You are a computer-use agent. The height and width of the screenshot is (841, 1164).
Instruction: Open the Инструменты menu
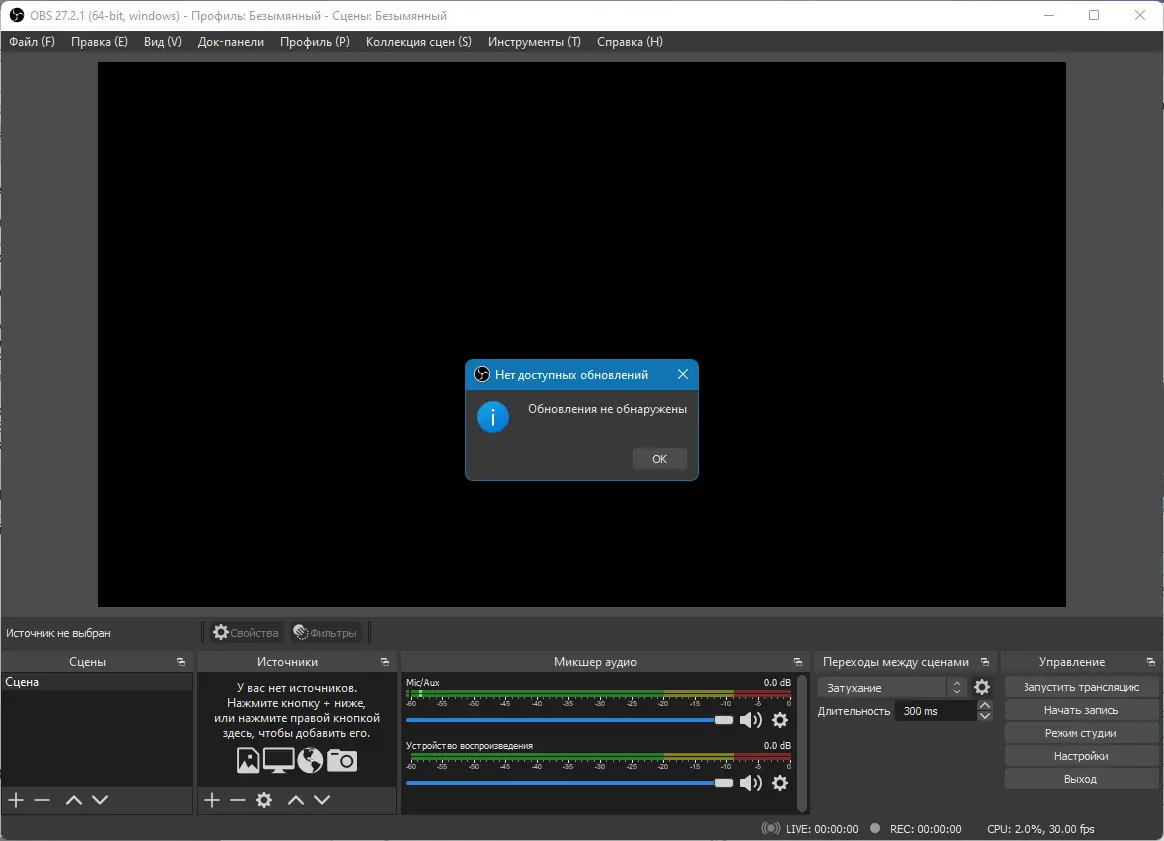[533, 42]
